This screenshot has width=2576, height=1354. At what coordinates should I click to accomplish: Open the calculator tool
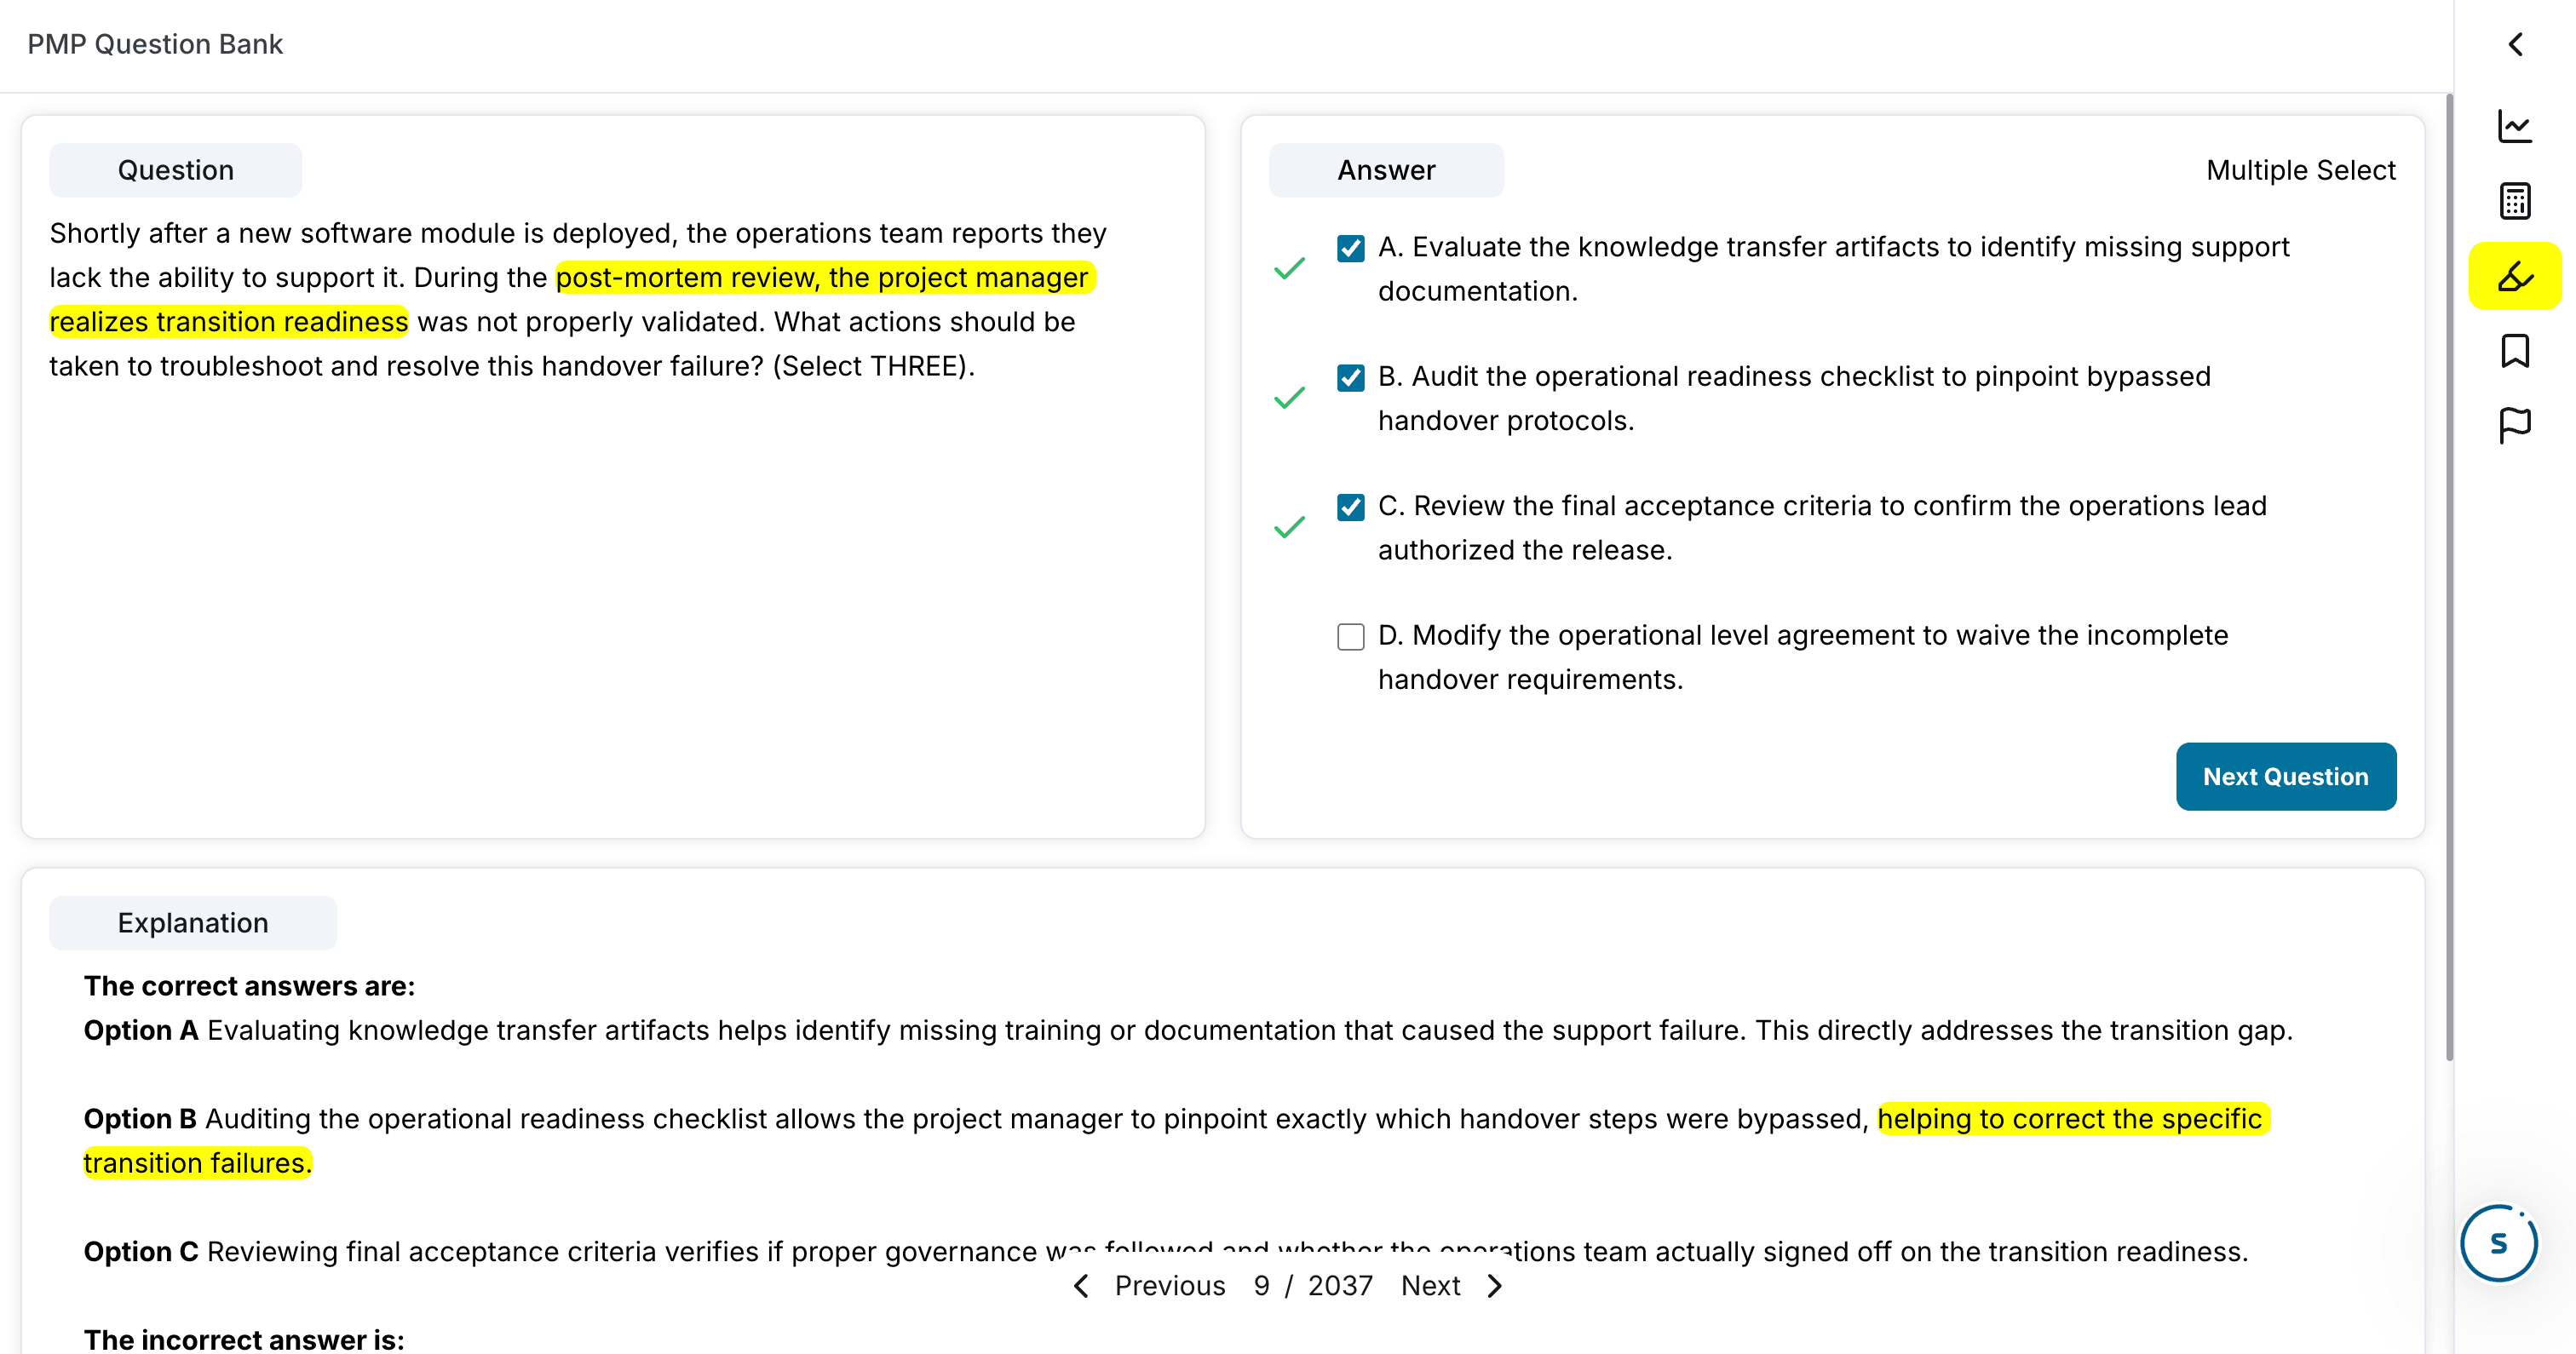(x=2515, y=200)
